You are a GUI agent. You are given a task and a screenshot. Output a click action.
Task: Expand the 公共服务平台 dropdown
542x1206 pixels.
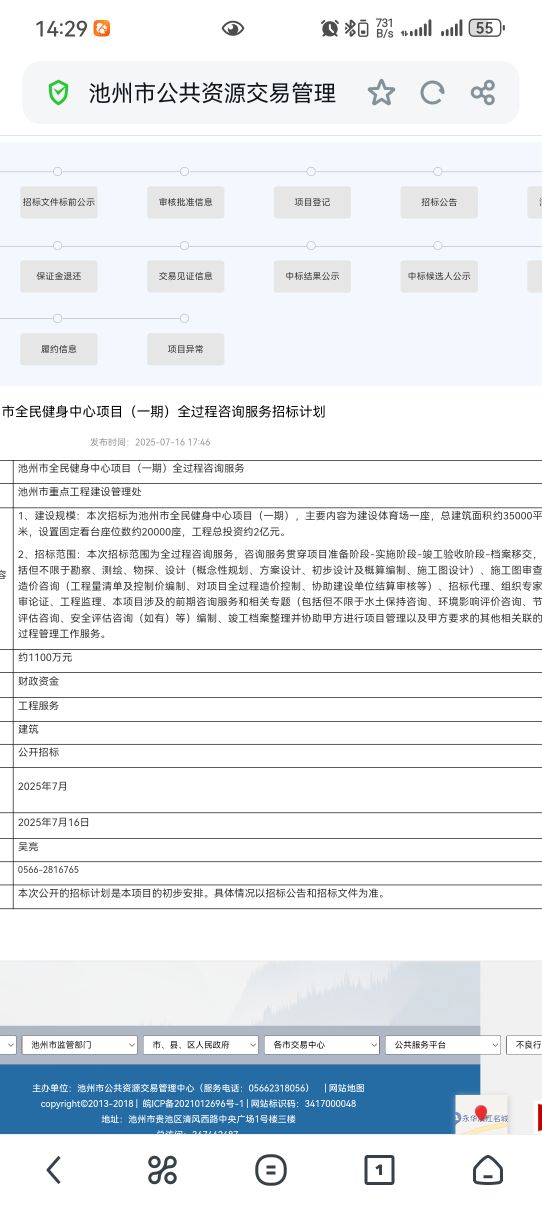(x=443, y=1044)
